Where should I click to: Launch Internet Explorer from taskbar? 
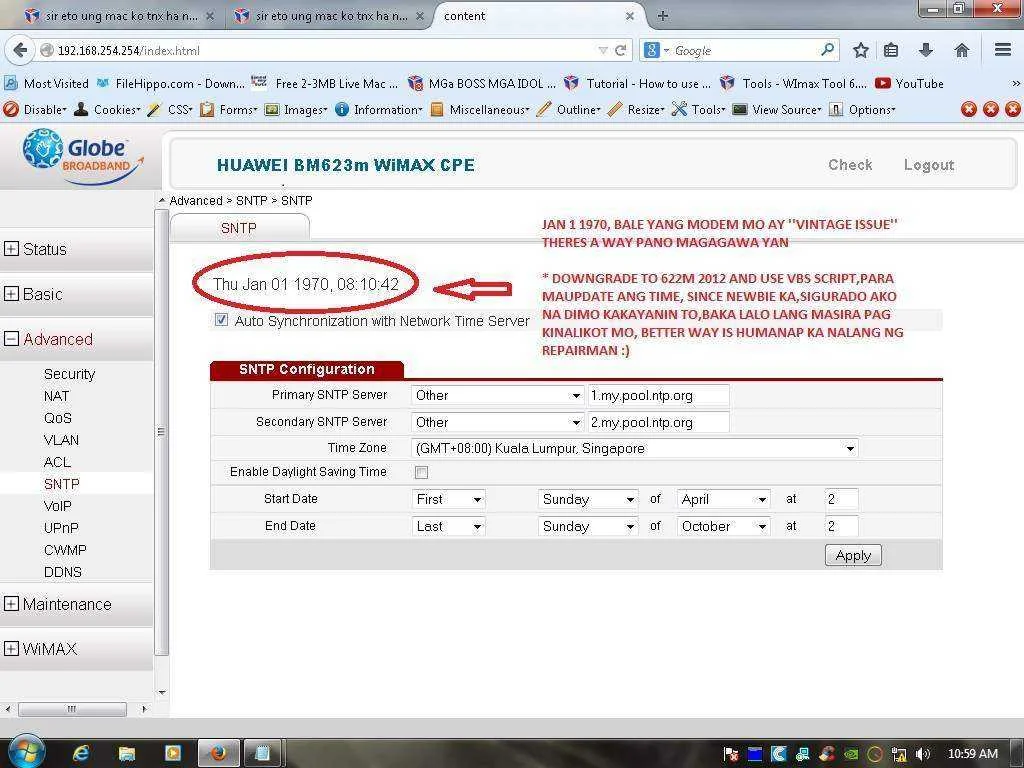click(x=81, y=754)
